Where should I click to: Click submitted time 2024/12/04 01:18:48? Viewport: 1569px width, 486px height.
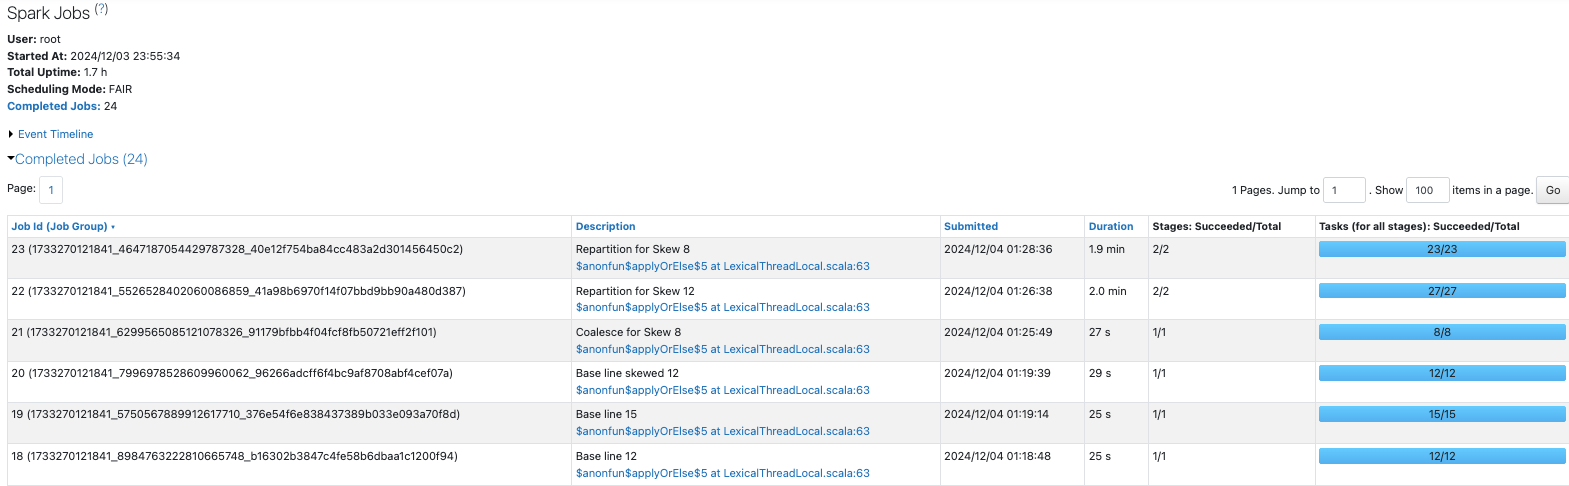click(x=997, y=456)
